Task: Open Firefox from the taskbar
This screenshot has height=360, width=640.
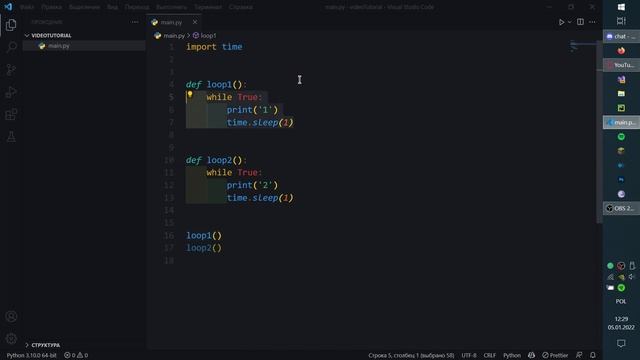Action: click(x=621, y=51)
